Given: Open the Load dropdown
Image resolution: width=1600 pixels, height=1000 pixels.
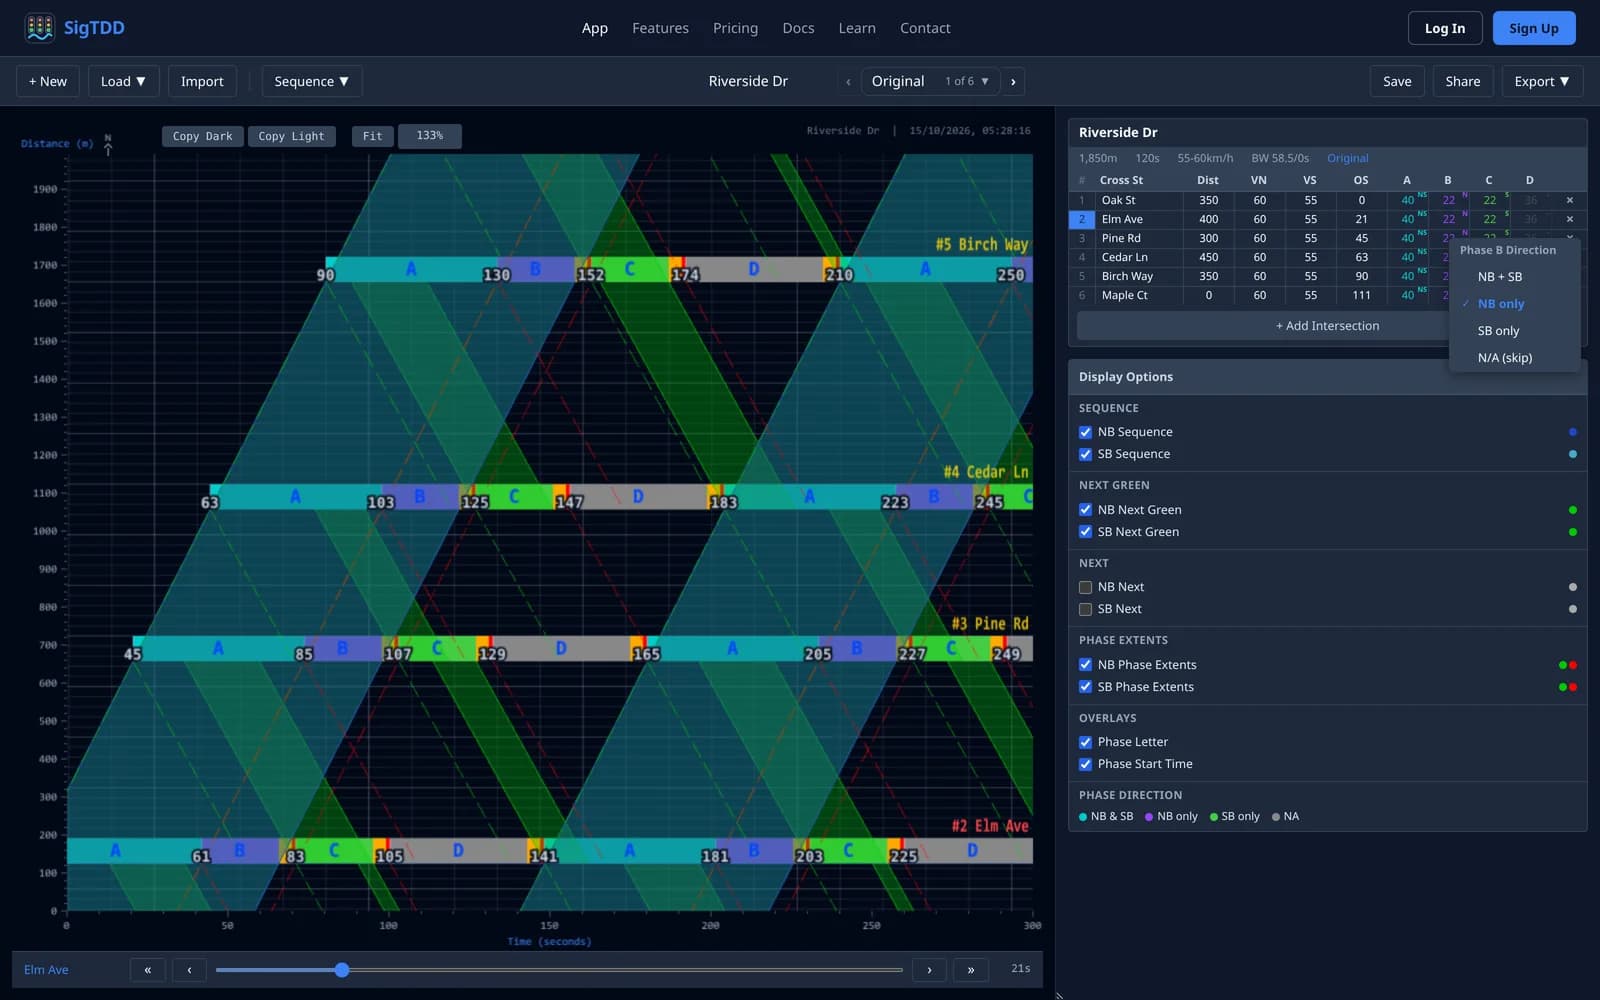Looking at the screenshot, I should [123, 81].
